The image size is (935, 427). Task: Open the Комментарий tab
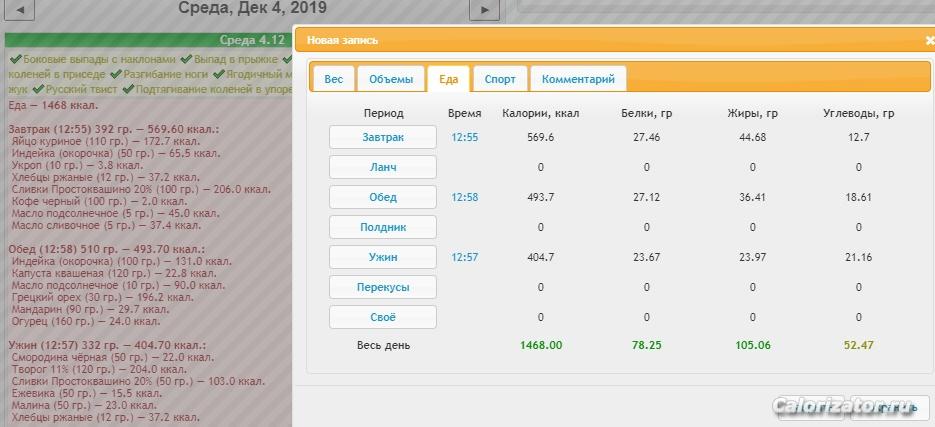(578, 79)
